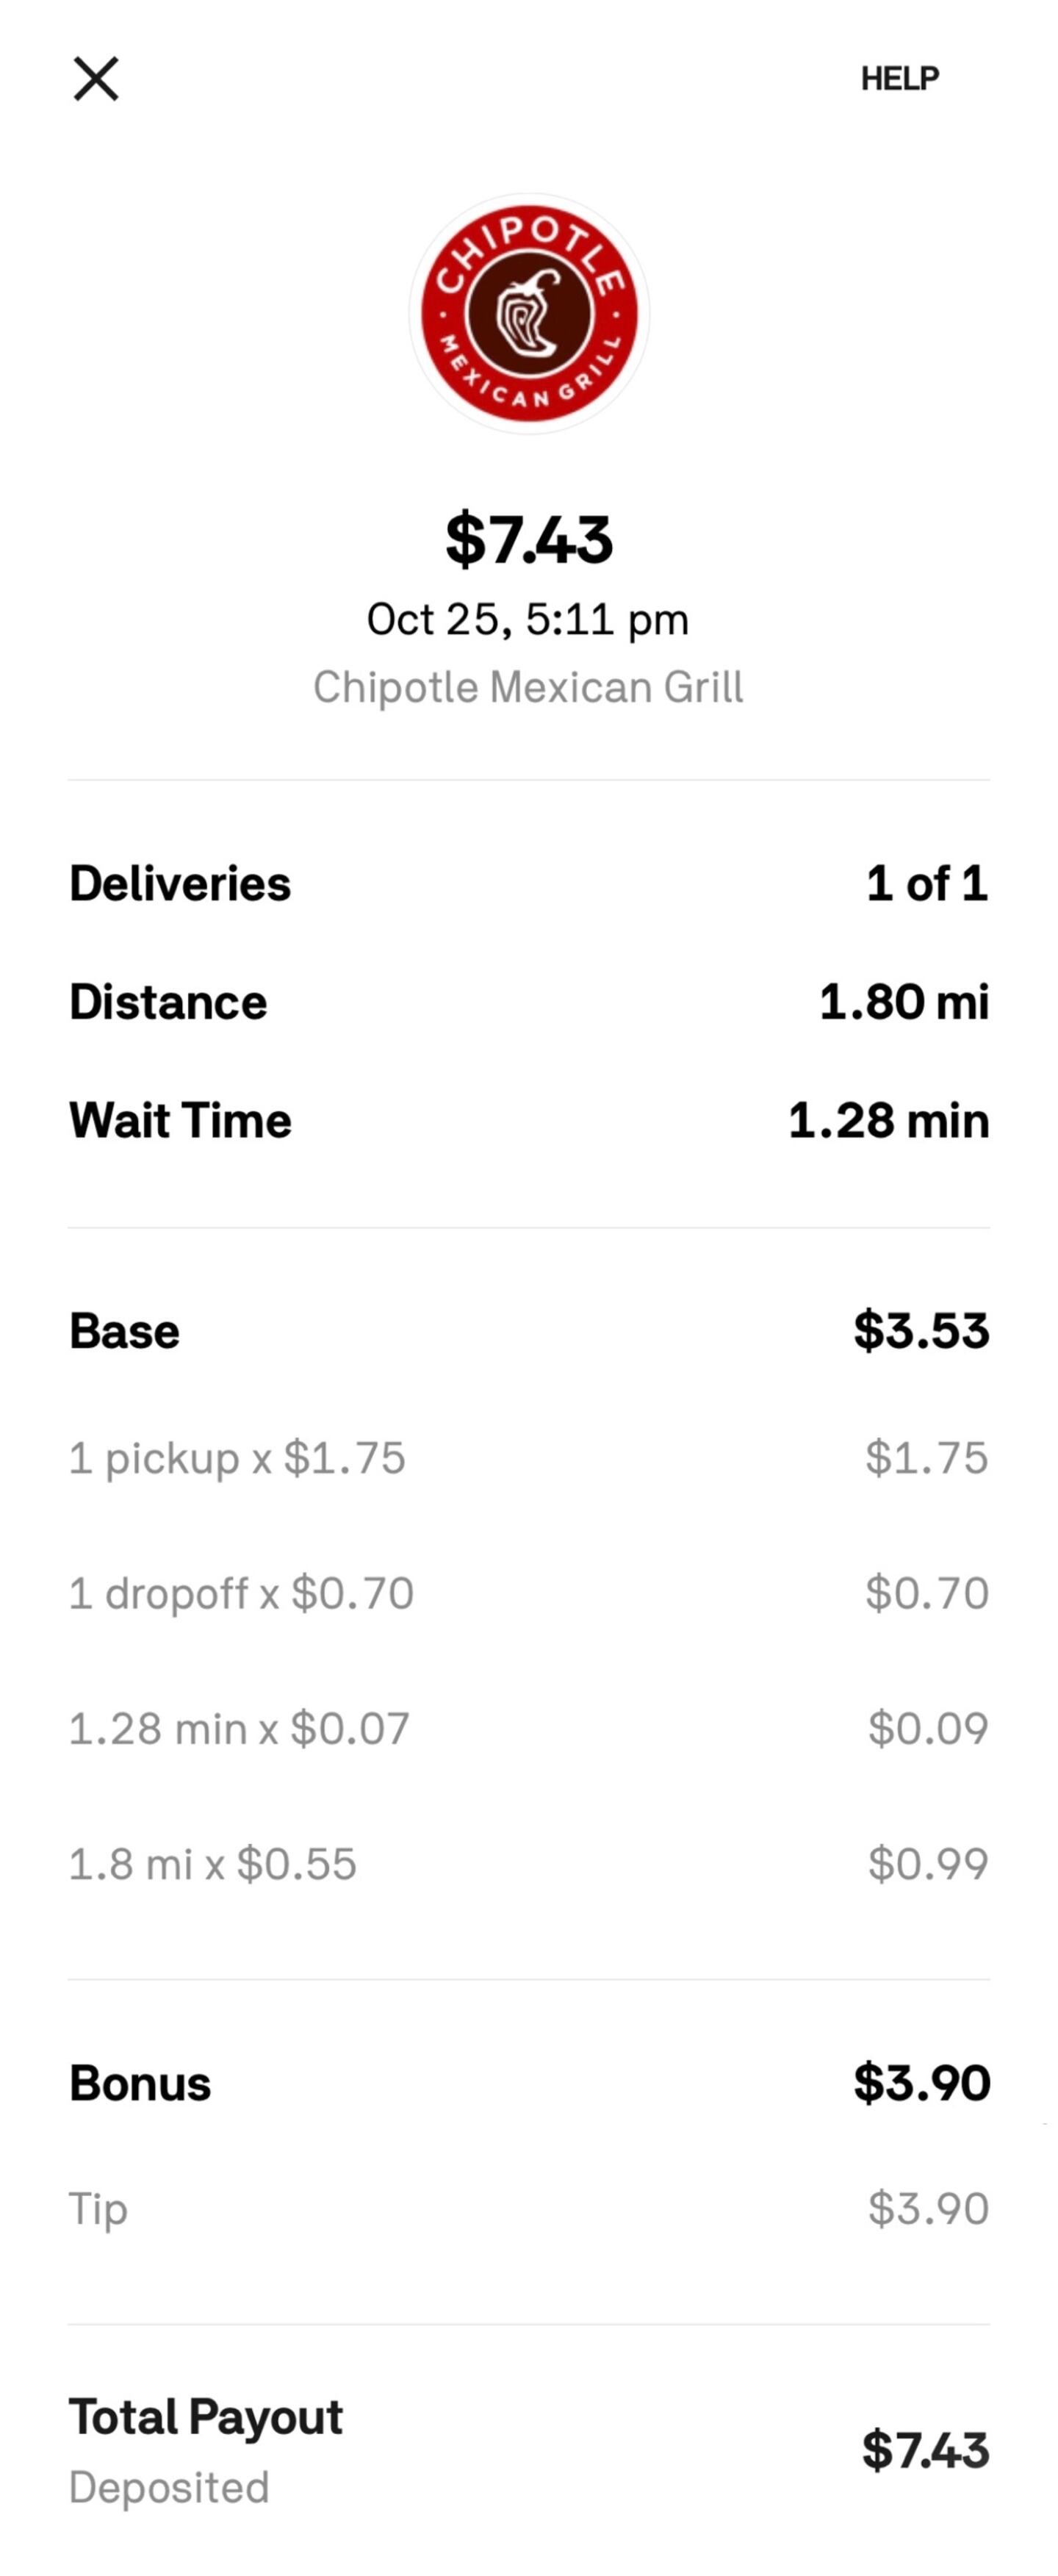Tap the Wait Time row label

[180, 1120]
